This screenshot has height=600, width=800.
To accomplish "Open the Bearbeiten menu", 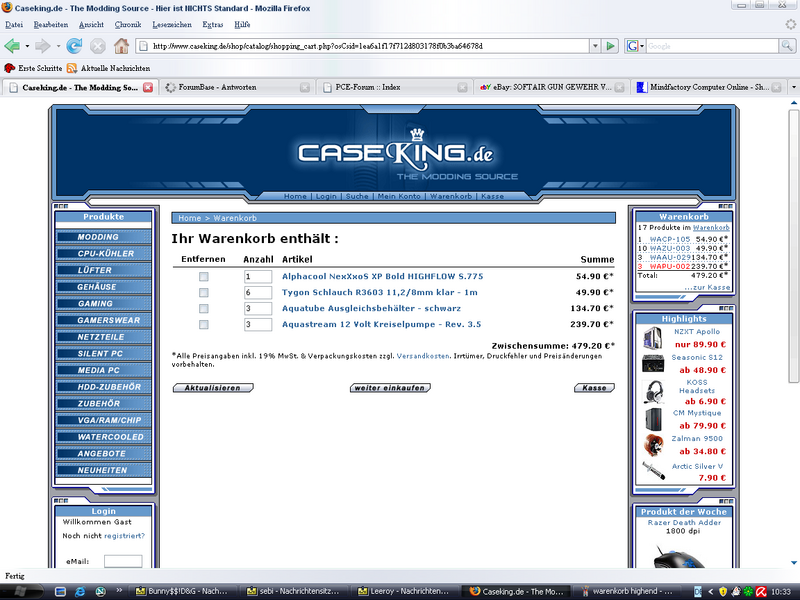I will coord(51,24).
